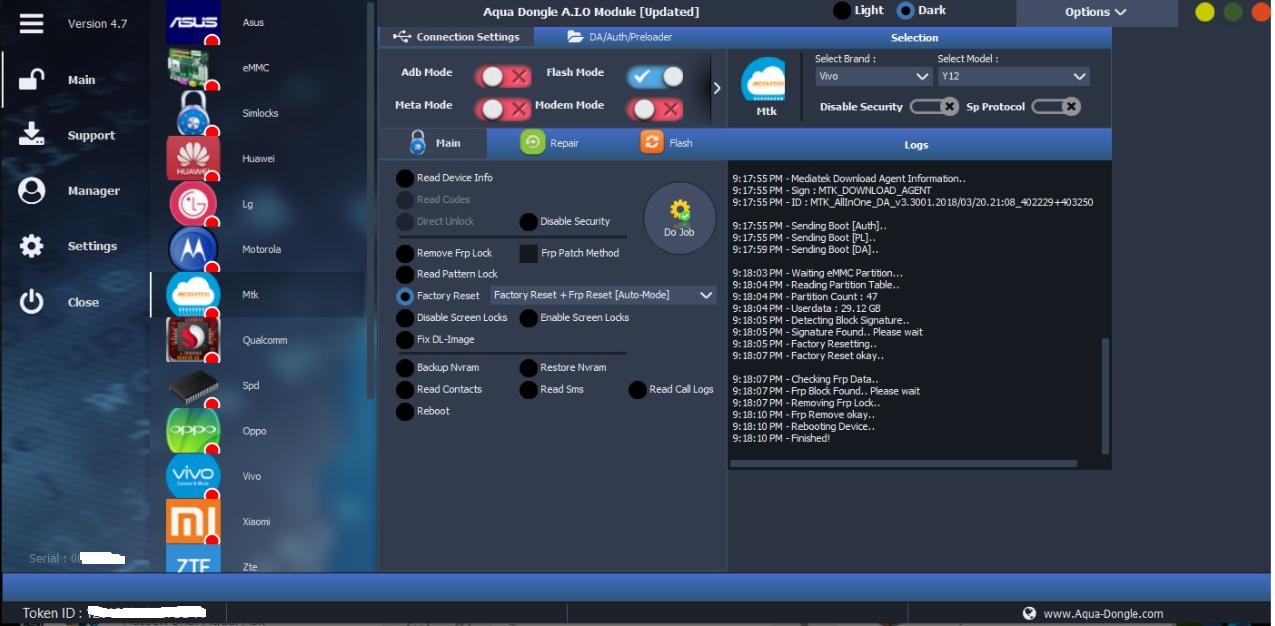Select the Simlocks padlock icon
This screenshot has height=626, width=1275.
(x=193, y=113)
